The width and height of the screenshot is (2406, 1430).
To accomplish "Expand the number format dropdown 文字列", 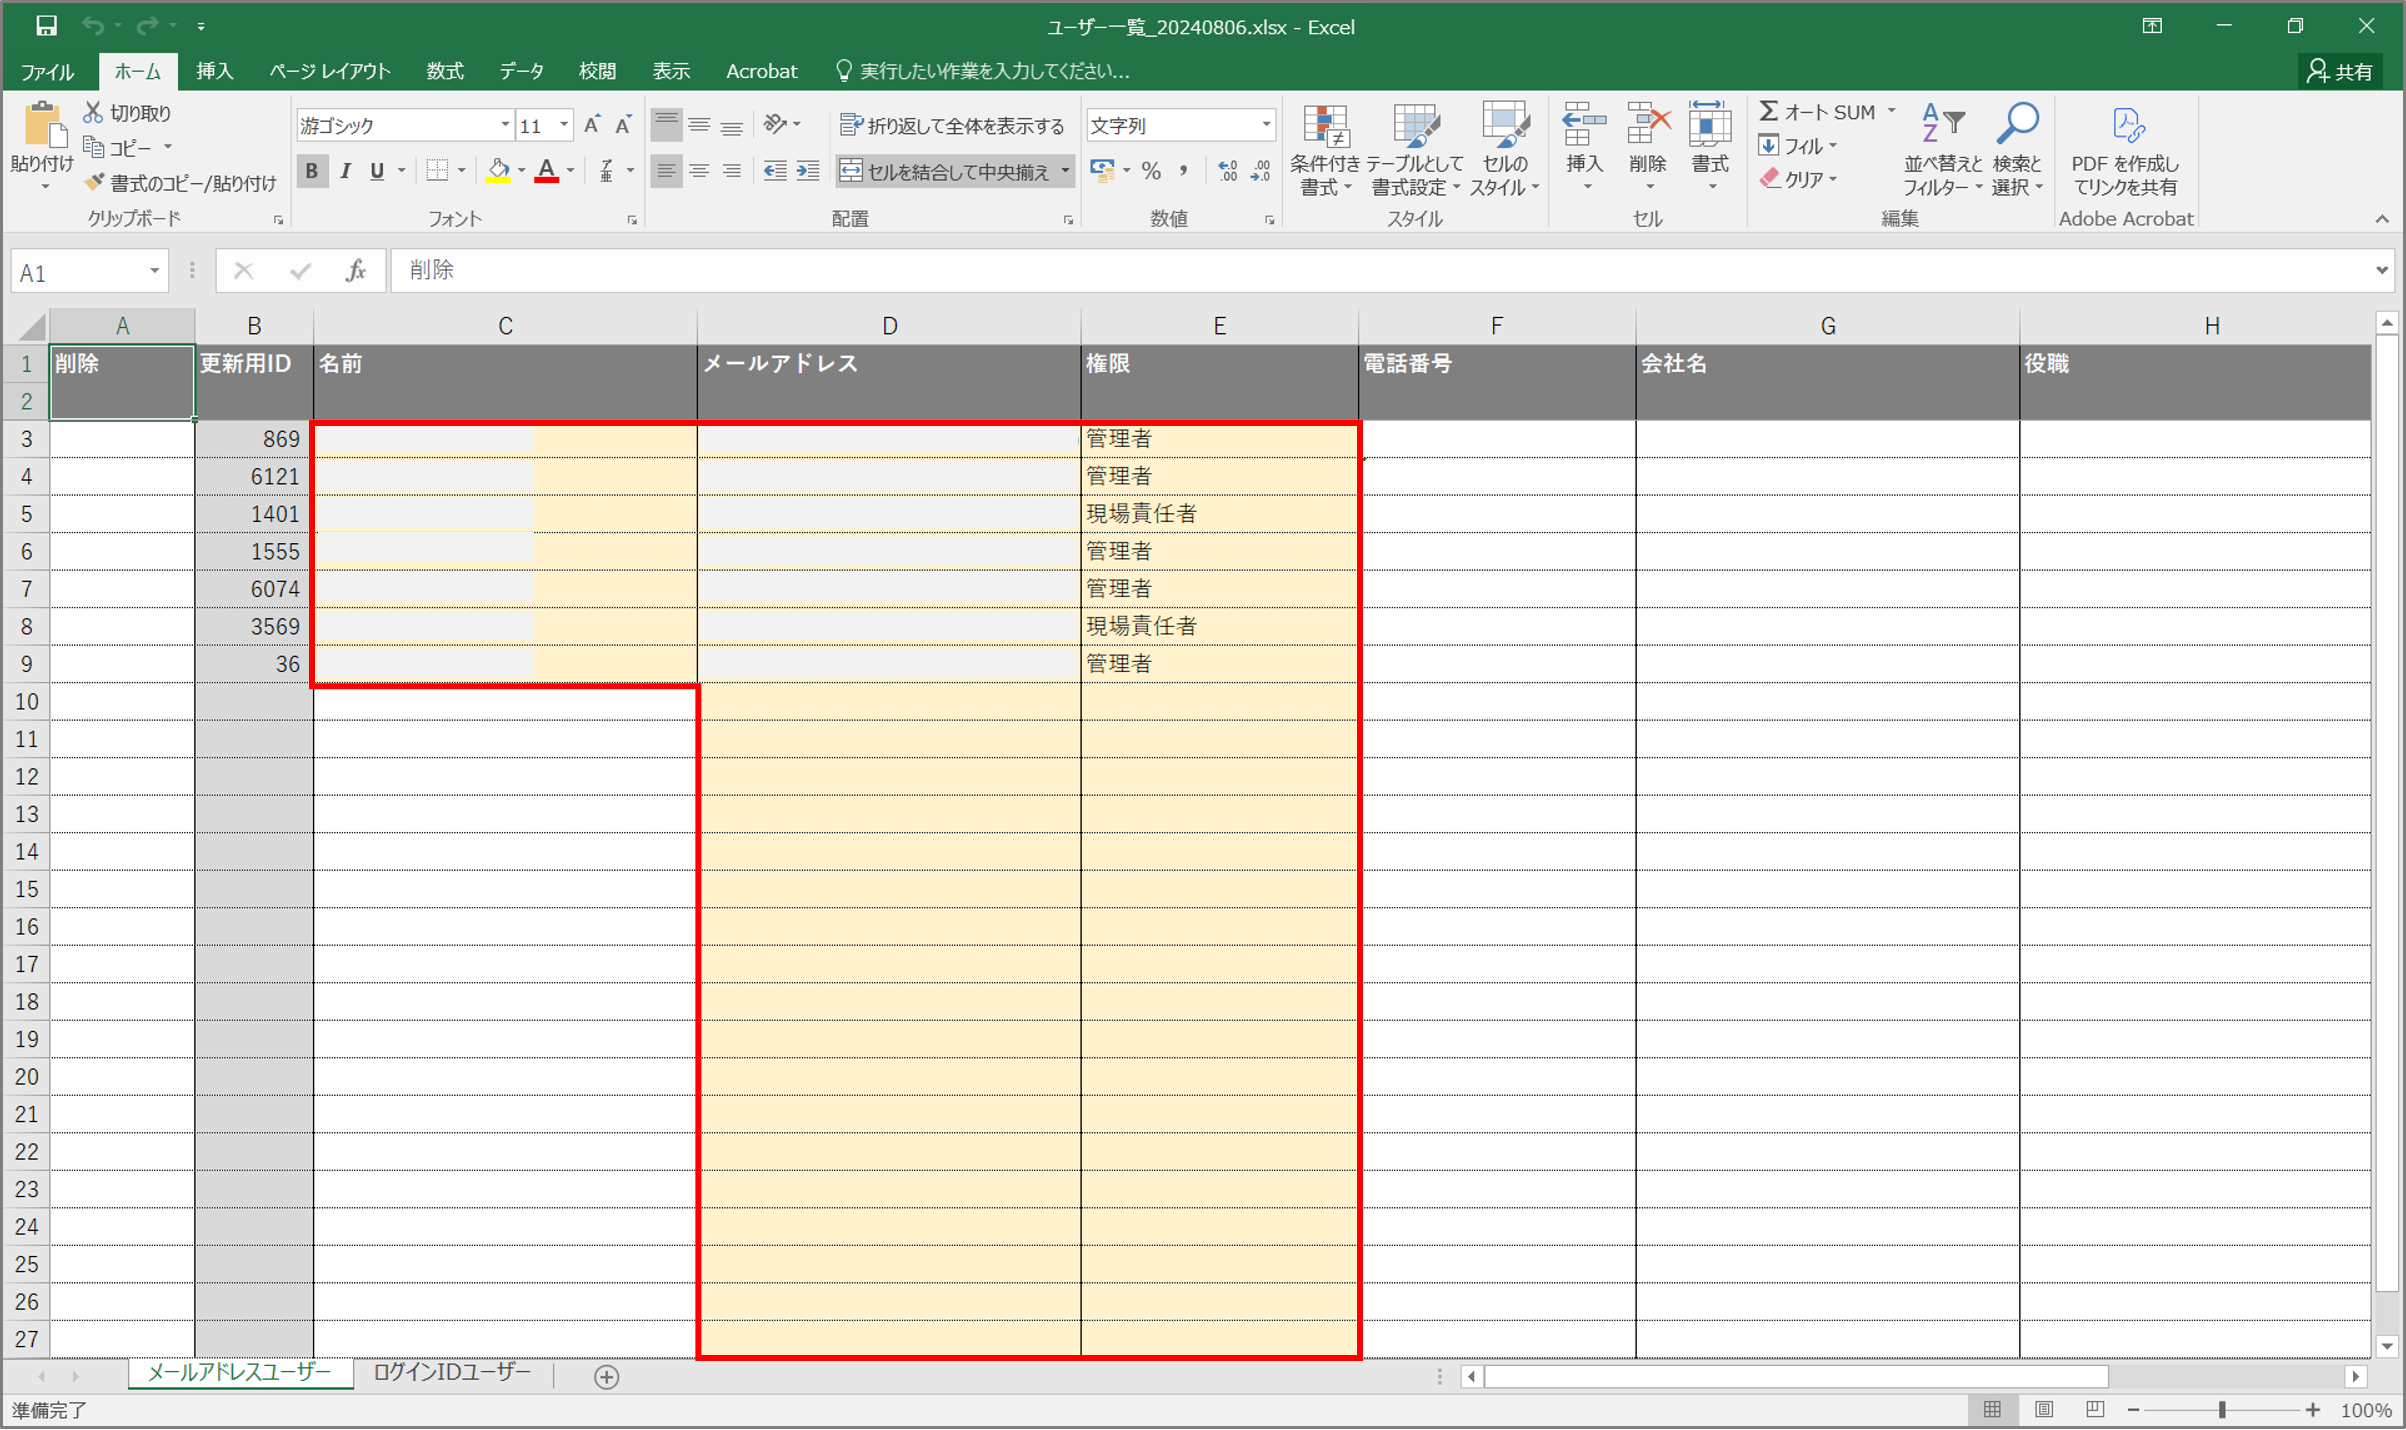I will [x=1266, y=125].
